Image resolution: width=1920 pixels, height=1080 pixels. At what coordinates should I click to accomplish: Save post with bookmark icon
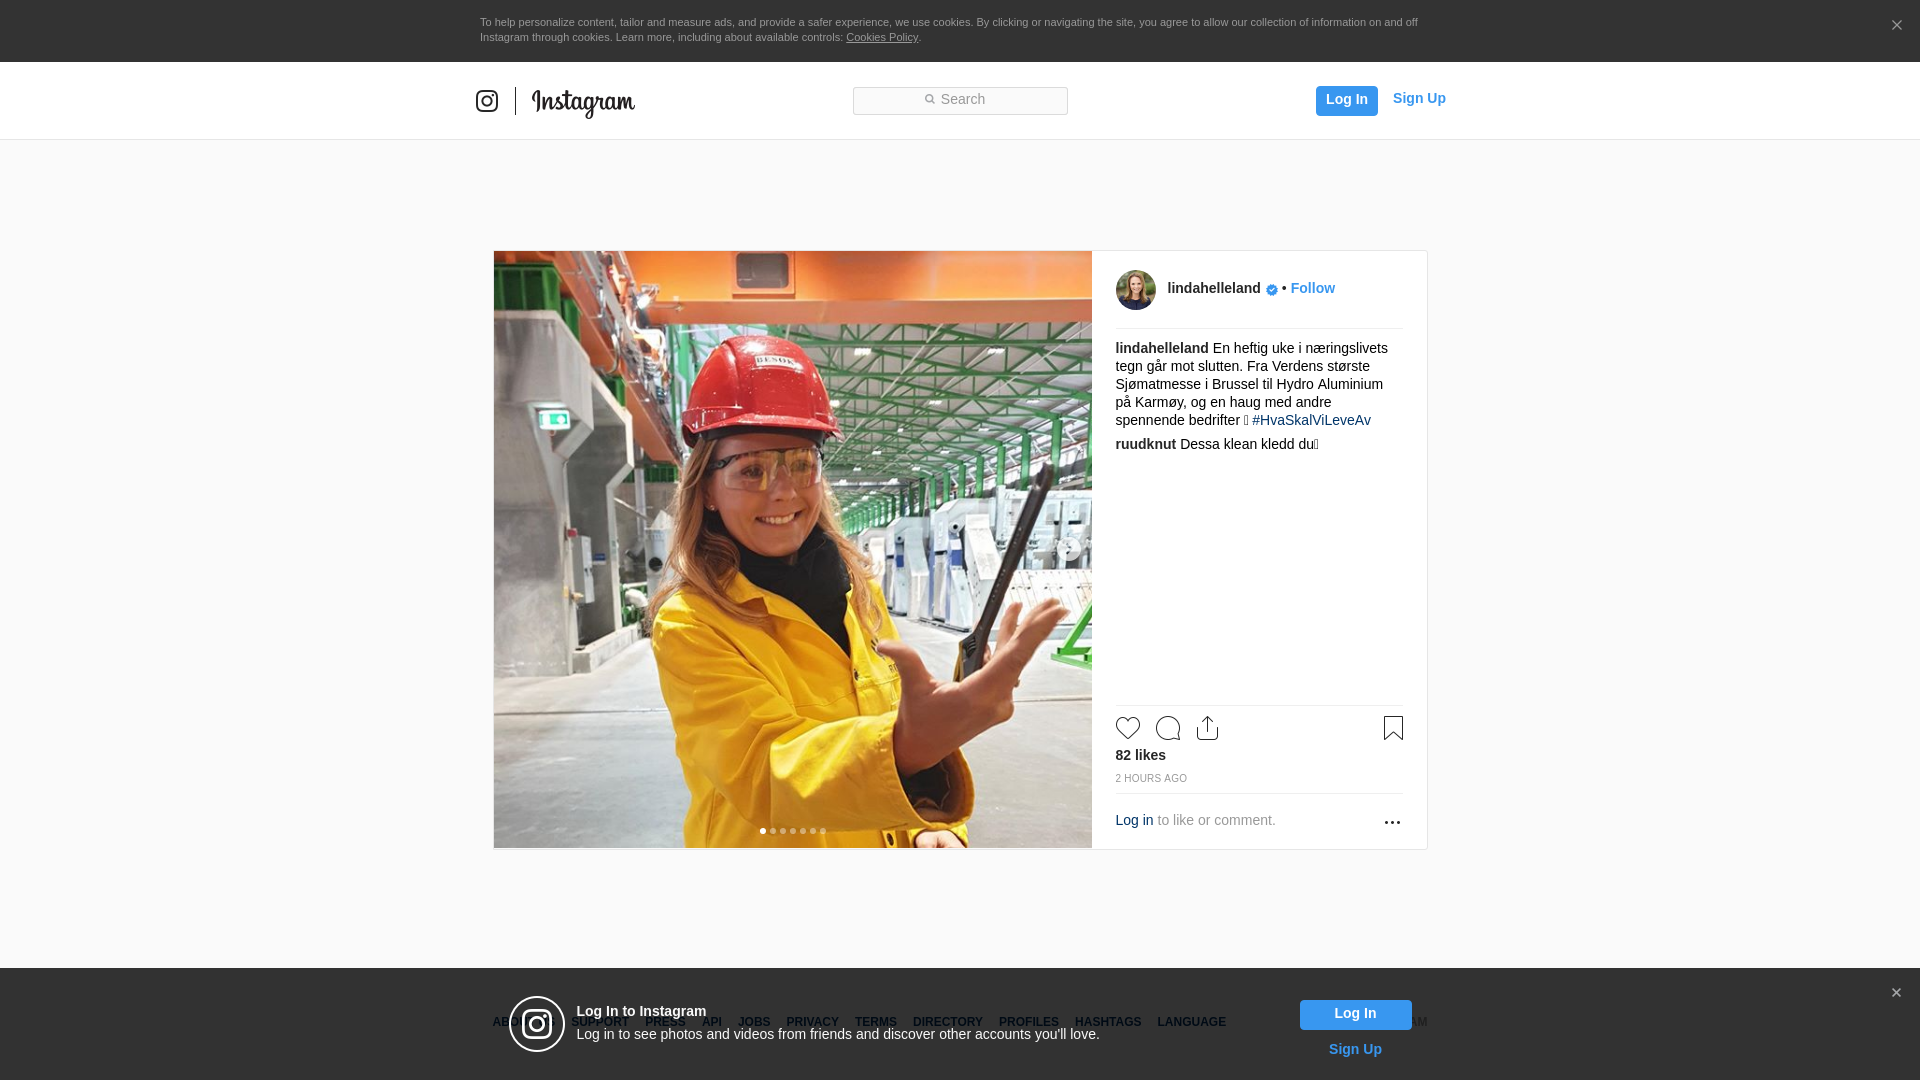1393,728
